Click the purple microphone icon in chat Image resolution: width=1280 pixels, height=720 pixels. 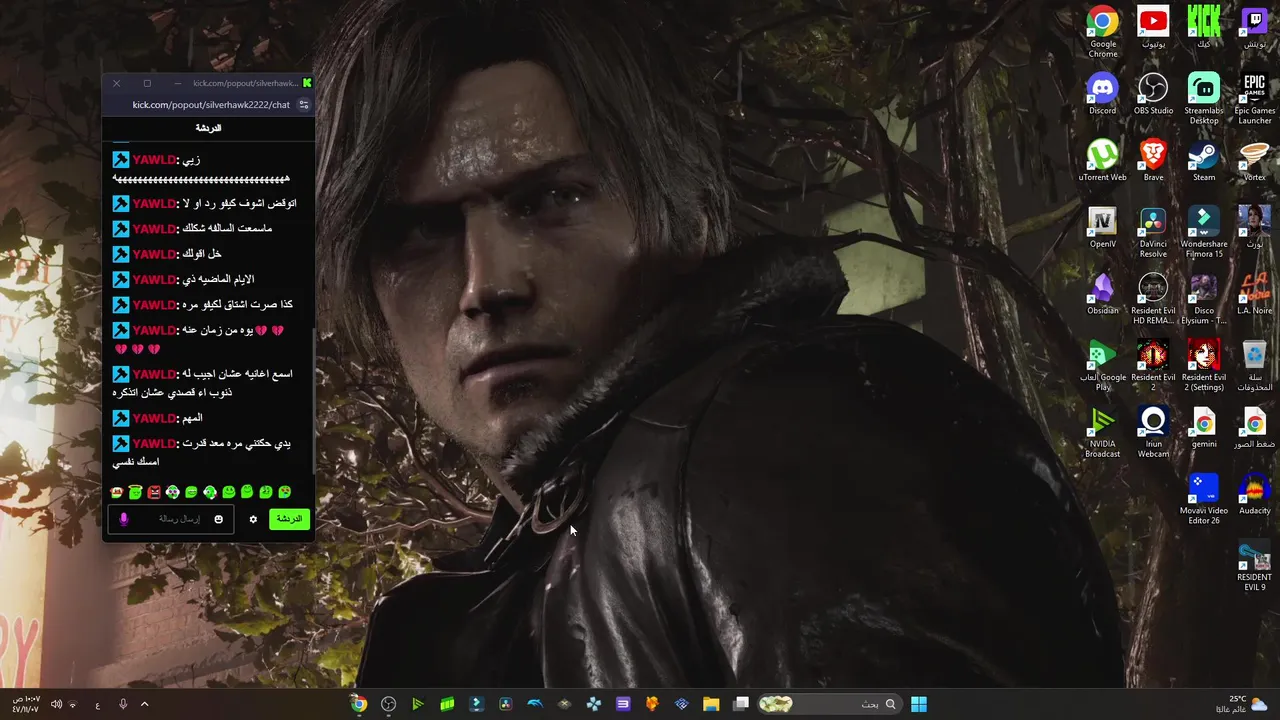point(124,519)
